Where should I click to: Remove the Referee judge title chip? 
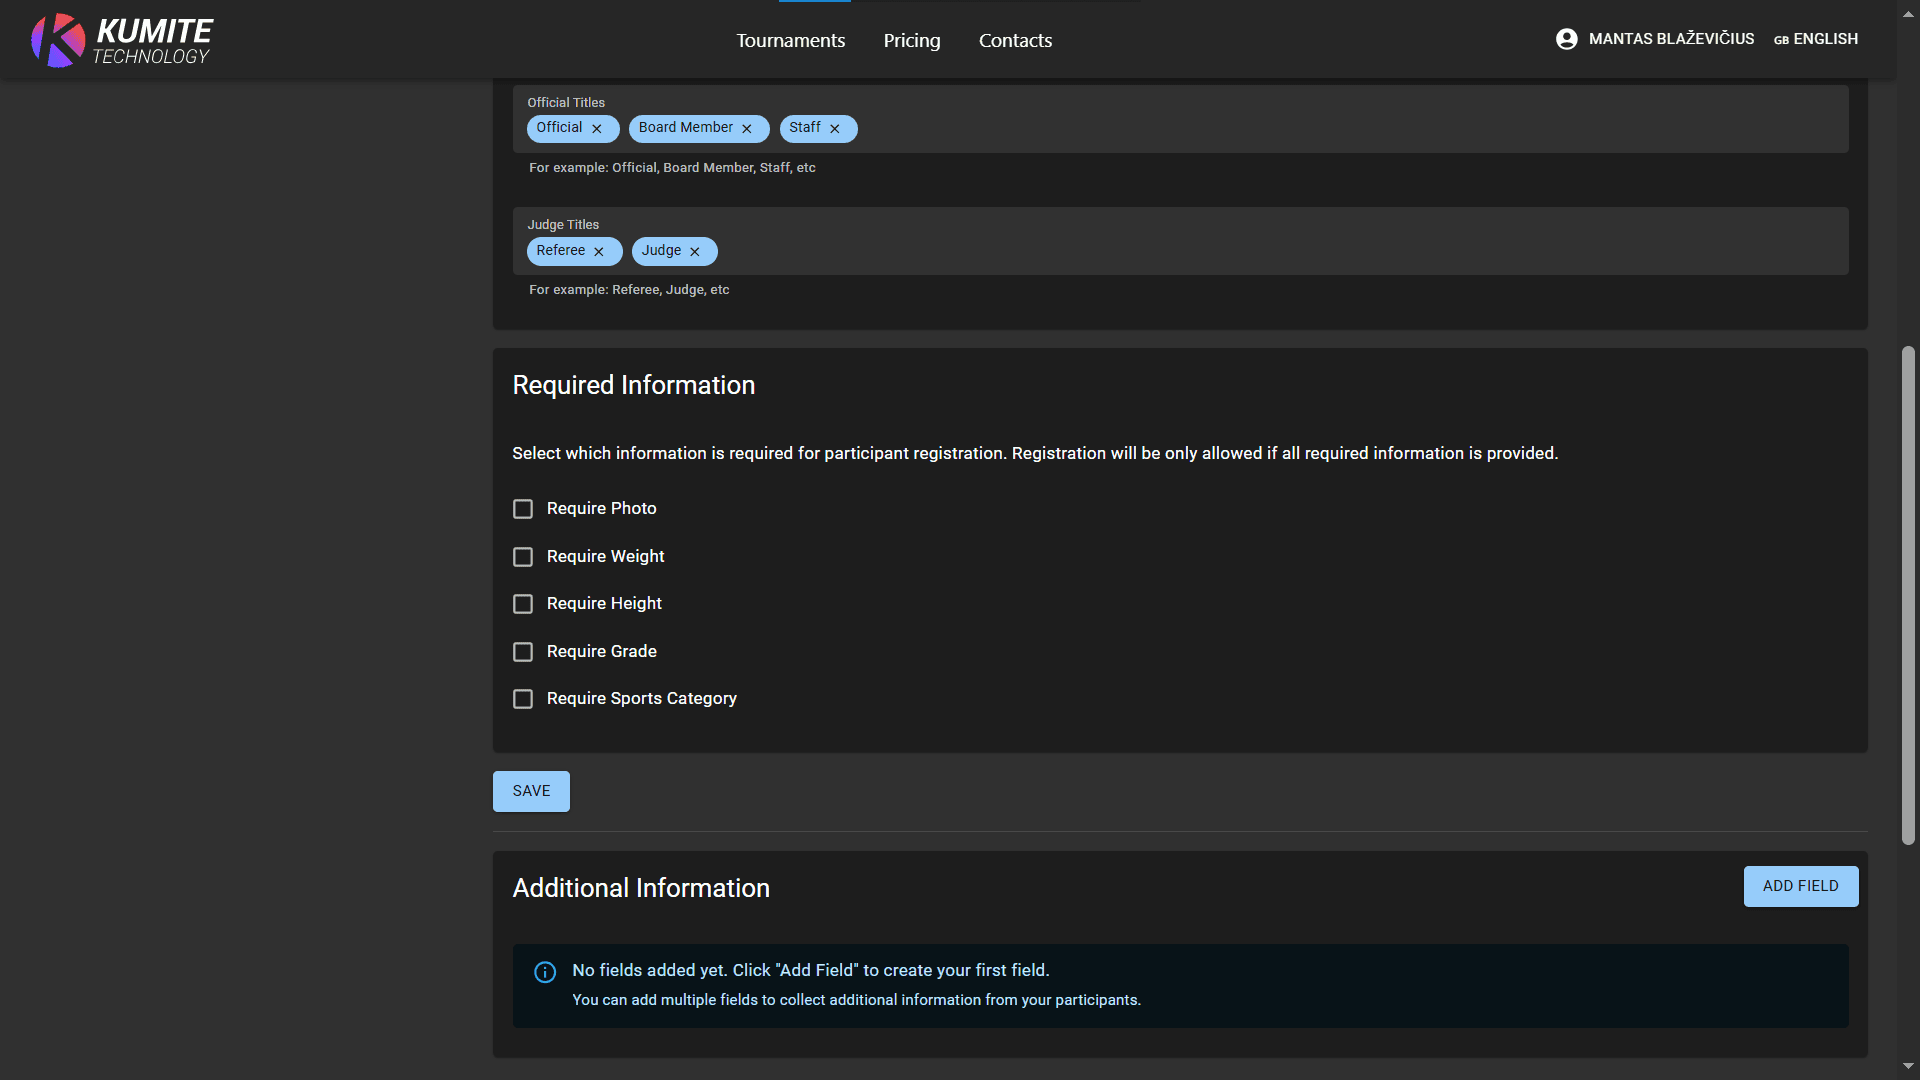pos(599,251)
